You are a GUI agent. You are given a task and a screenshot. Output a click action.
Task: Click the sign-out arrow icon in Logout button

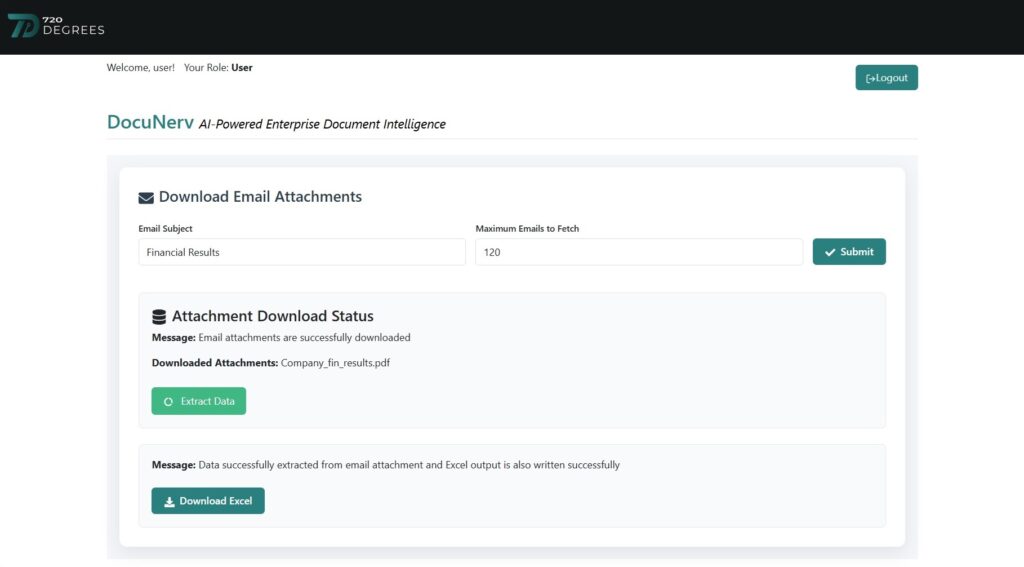point(870,78)
